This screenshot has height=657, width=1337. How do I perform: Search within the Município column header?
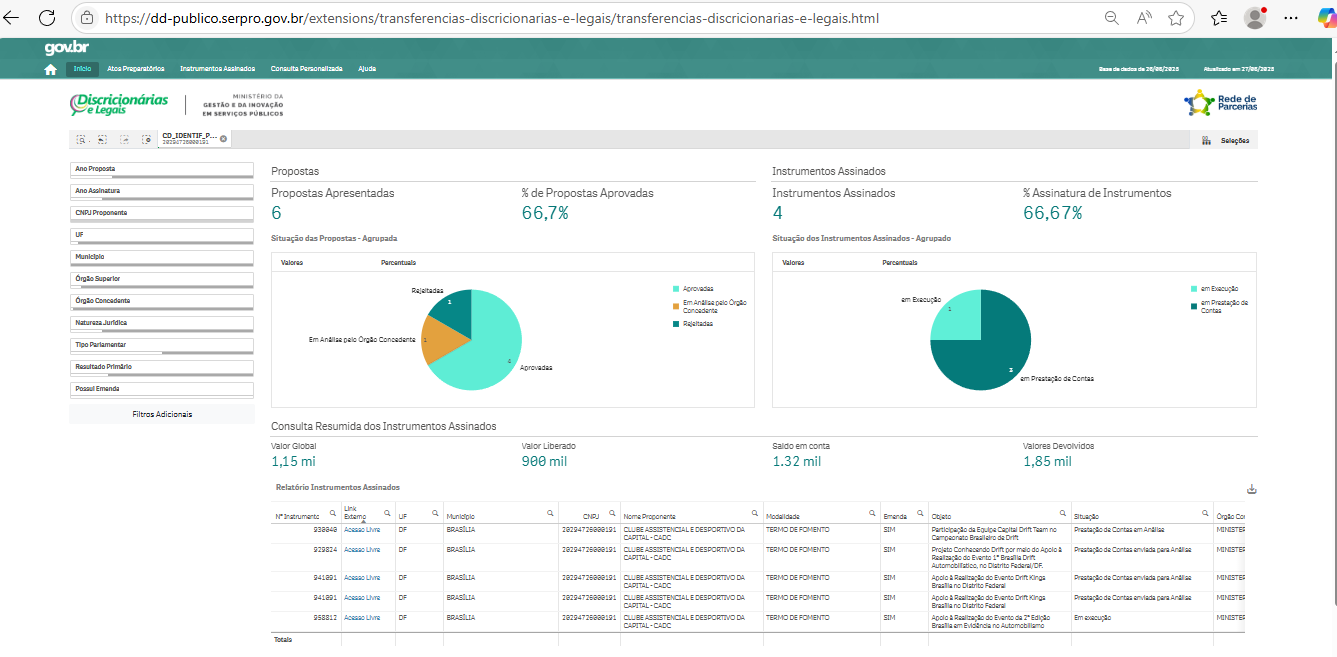(548, 513)
